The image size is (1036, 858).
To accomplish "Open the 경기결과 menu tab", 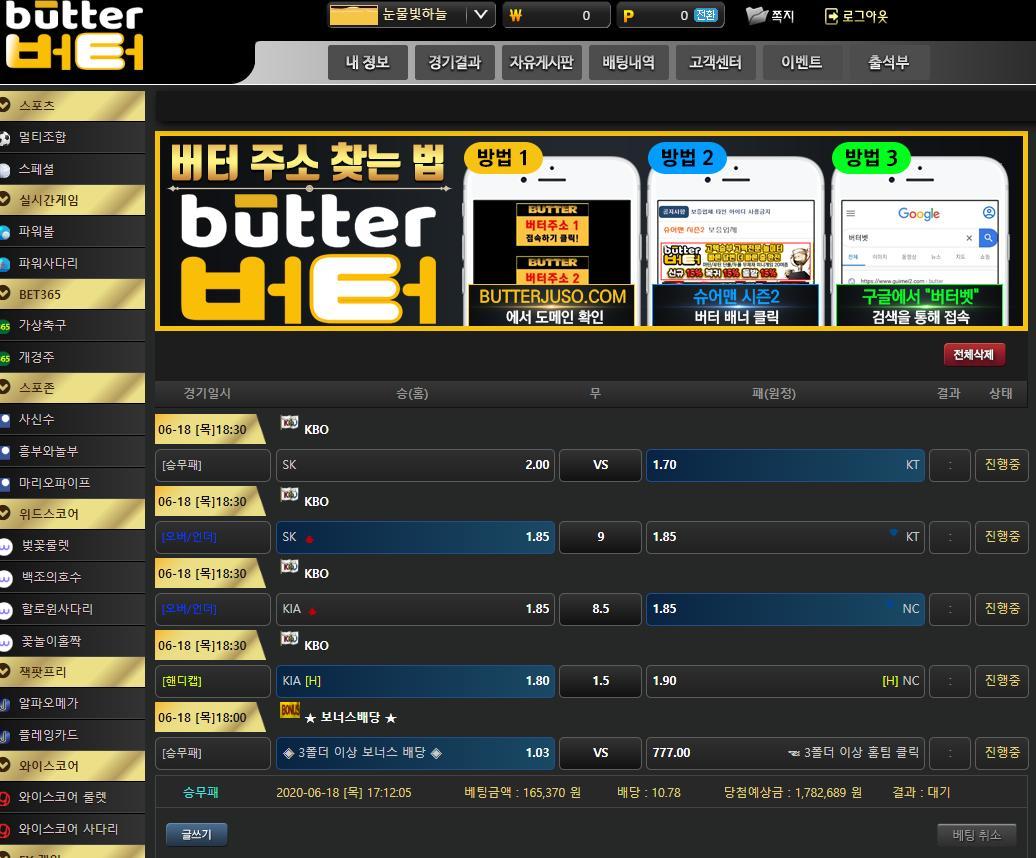I will click(454, 62).
